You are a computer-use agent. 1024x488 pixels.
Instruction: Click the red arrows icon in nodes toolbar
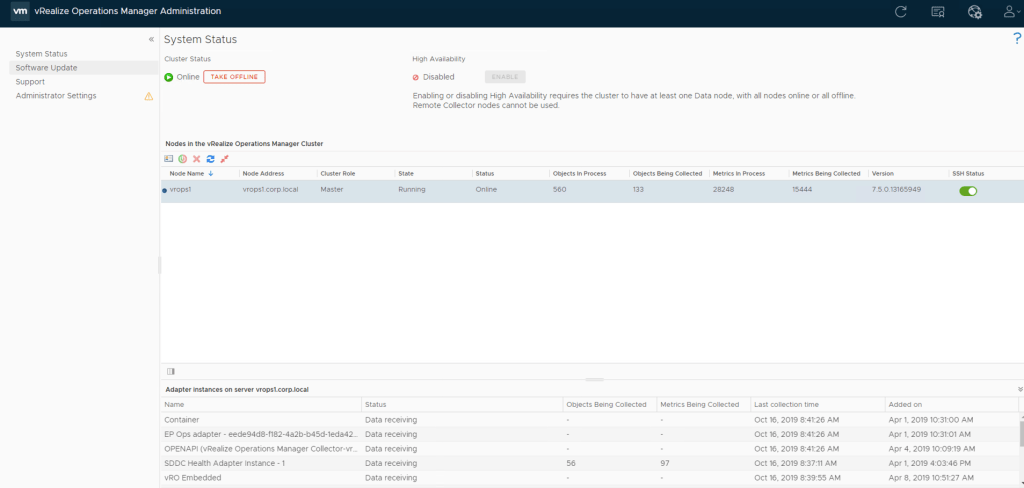click(225, 159)
